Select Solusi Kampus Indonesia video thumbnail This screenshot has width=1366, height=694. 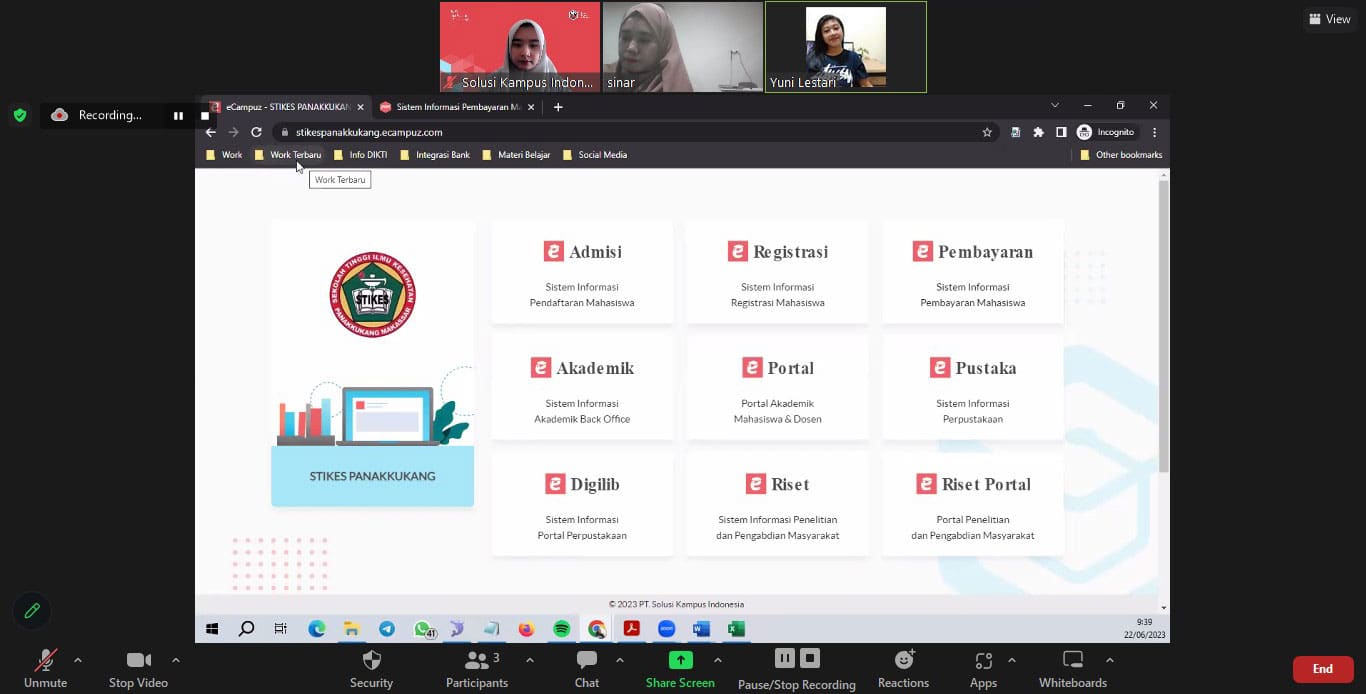coord(520,47)
